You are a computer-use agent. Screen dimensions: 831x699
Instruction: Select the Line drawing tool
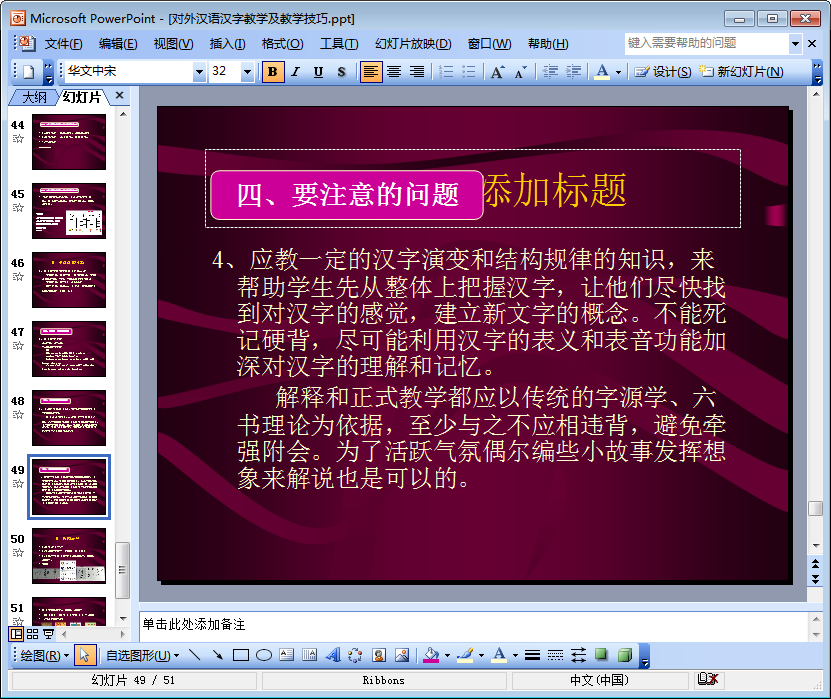(195, 656)
